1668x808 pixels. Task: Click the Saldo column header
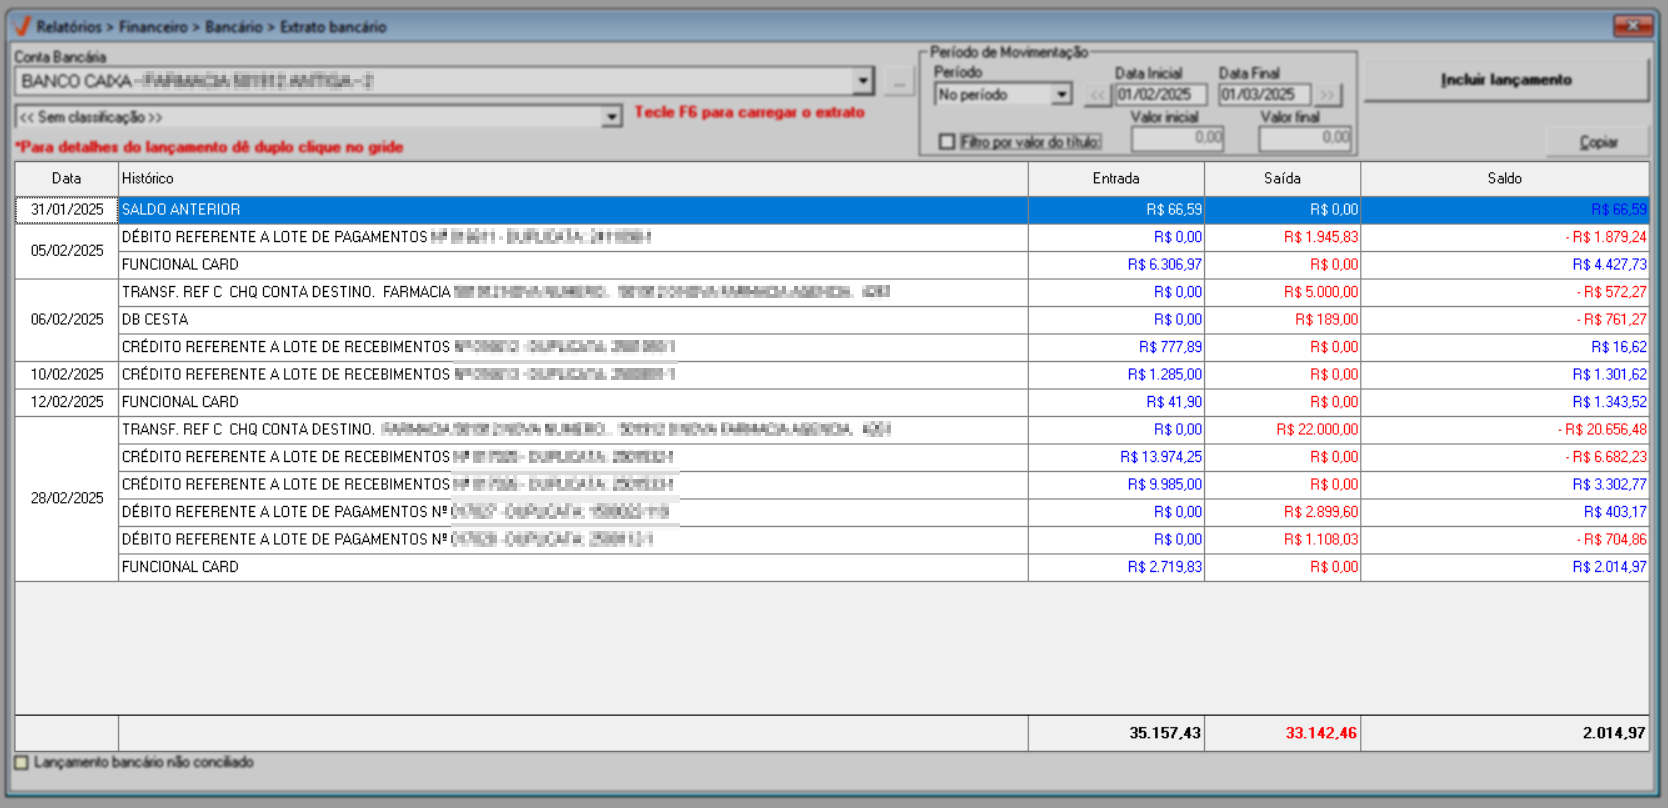tap(1504, 179)
